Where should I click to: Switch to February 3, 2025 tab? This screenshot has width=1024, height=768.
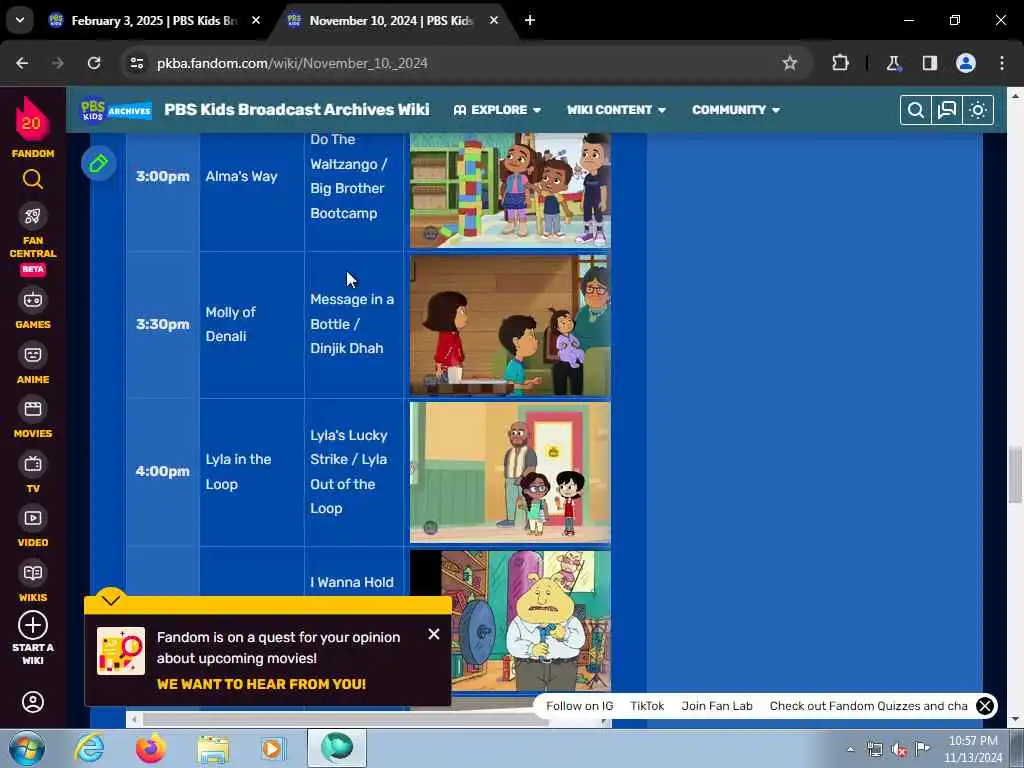(x=154, y=21)
